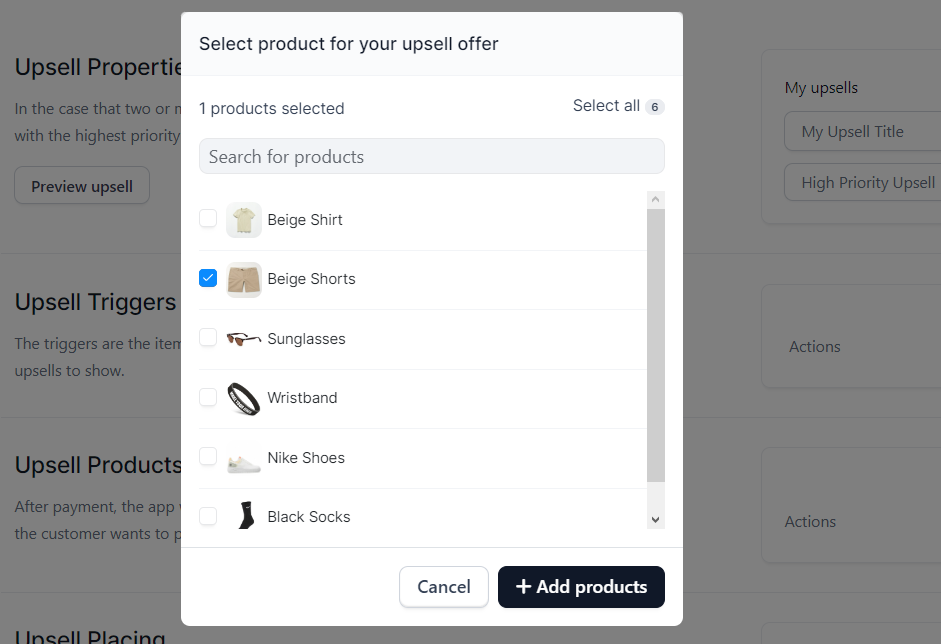
Task: Click the scrollbar down arrow
Action: tap(655, 520)
